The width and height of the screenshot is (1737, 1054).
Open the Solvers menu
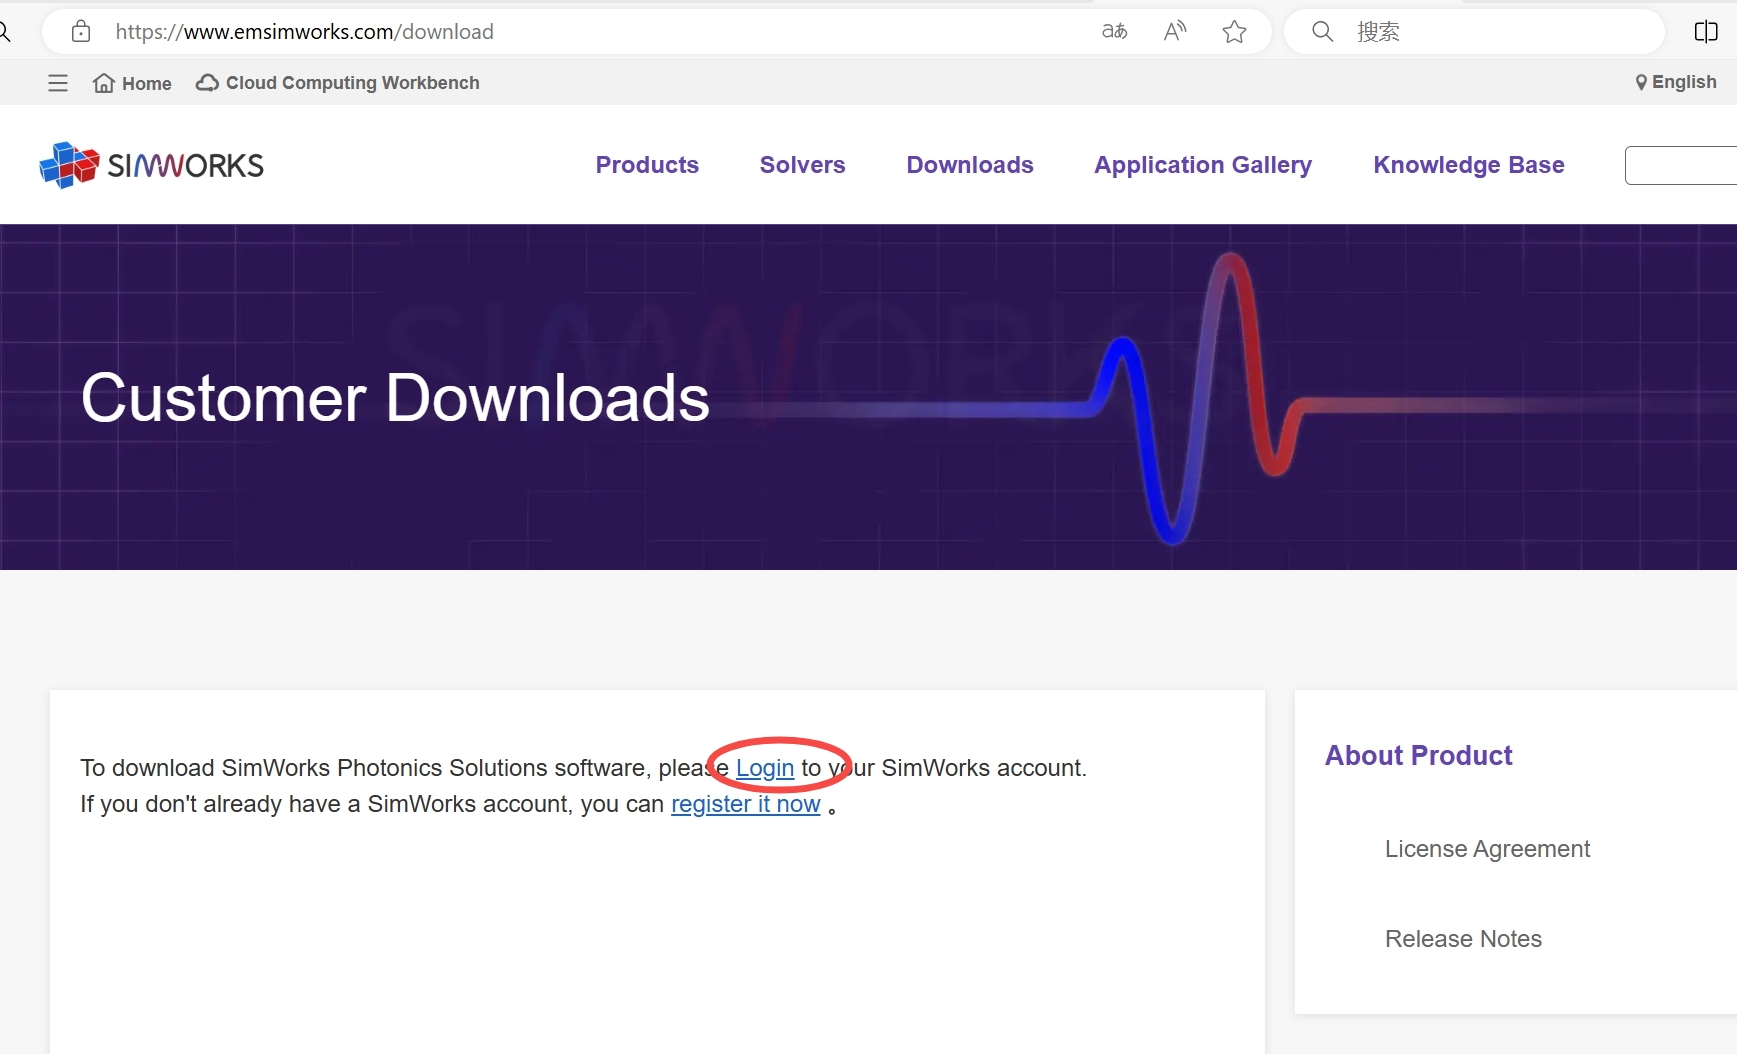point(802,165)
